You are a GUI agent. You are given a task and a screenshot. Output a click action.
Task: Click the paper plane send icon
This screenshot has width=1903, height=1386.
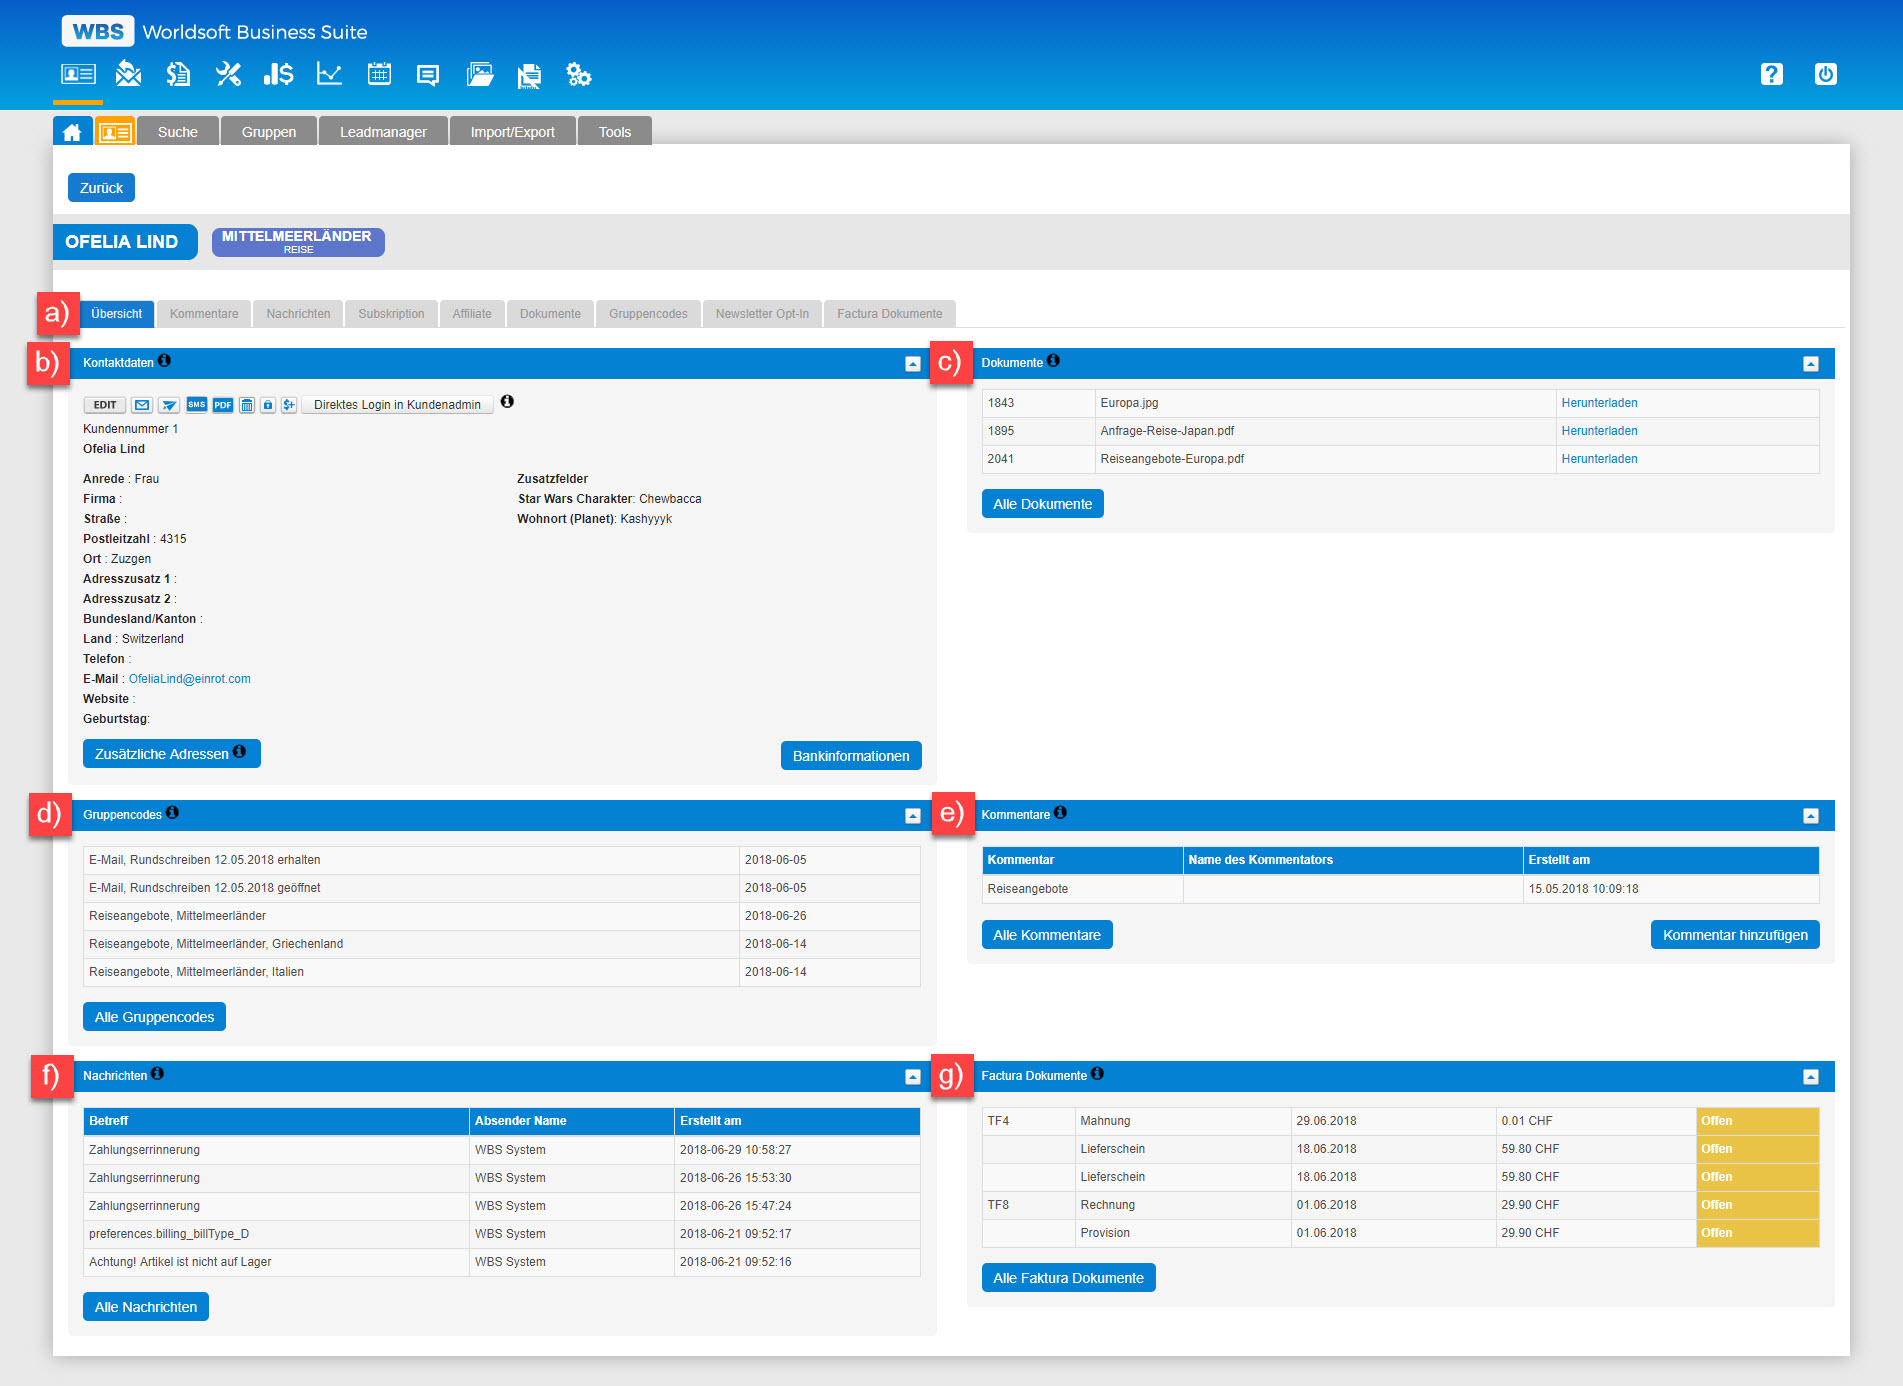[x=169, y=405]
